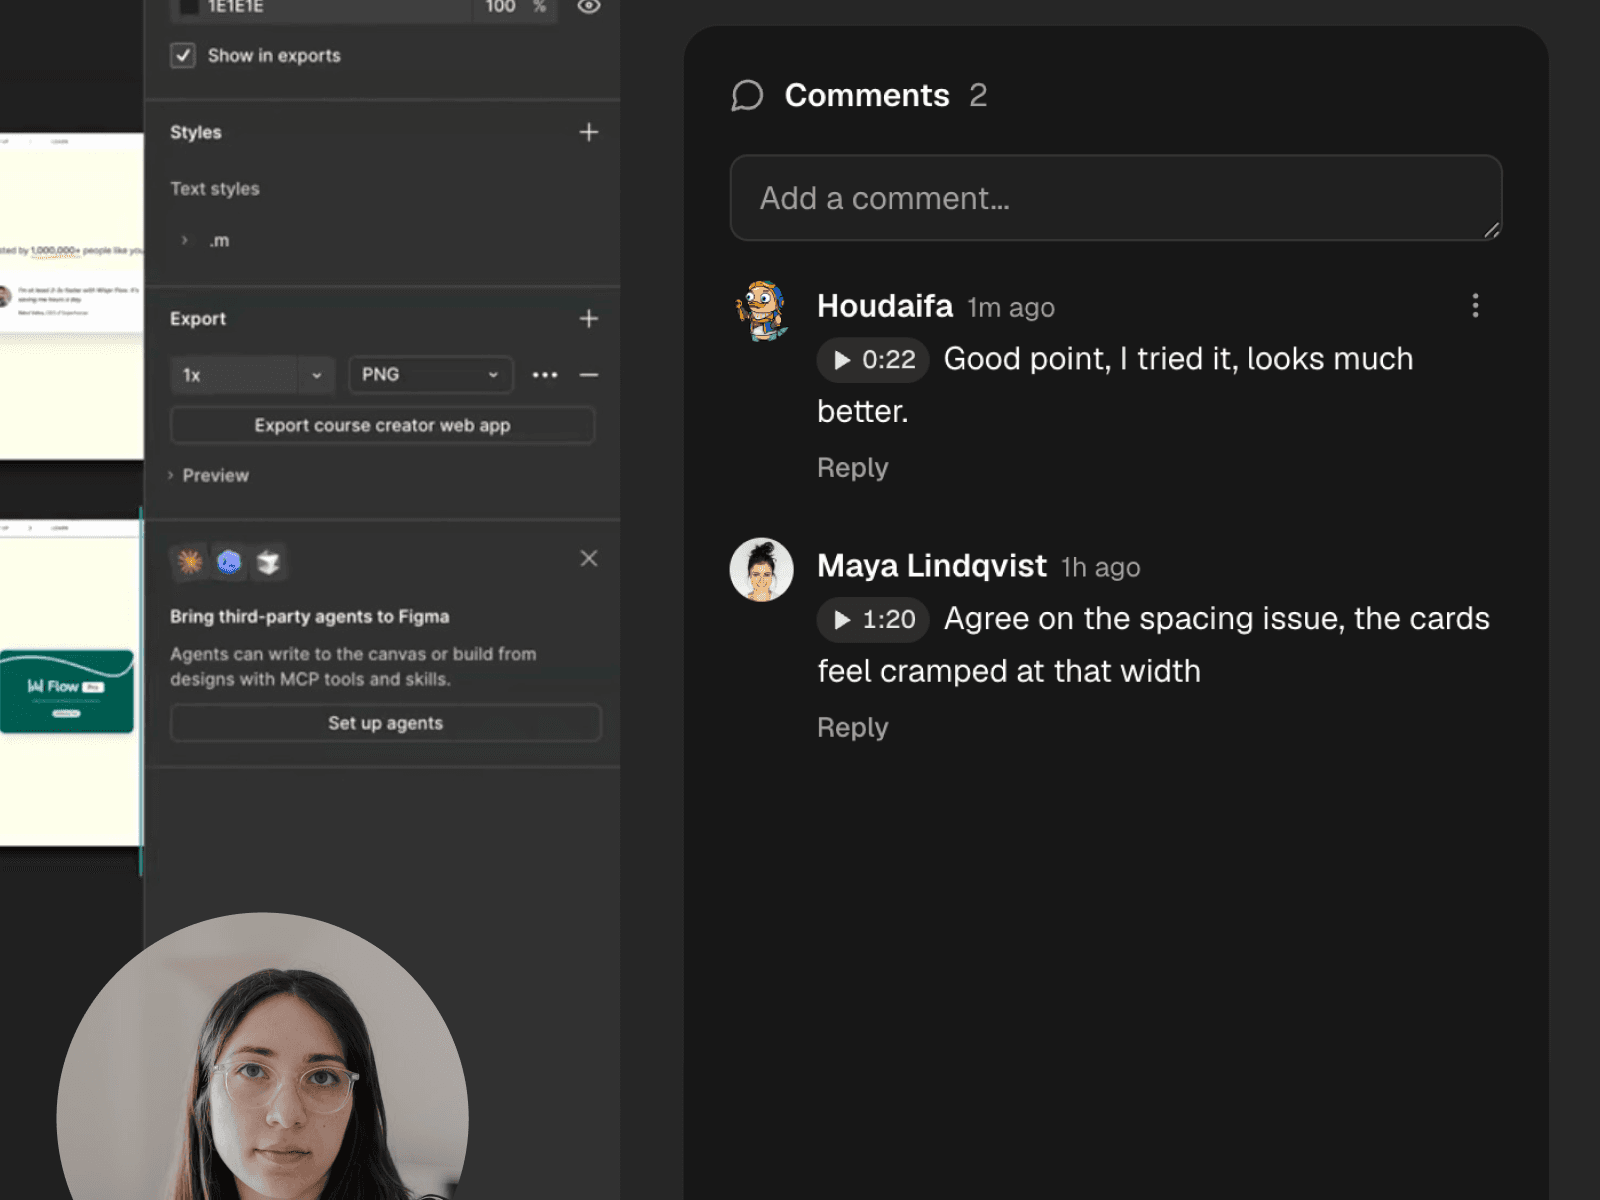Click the '1m ago' timestamp
1600x1200 pixels.
(1011, 308)
